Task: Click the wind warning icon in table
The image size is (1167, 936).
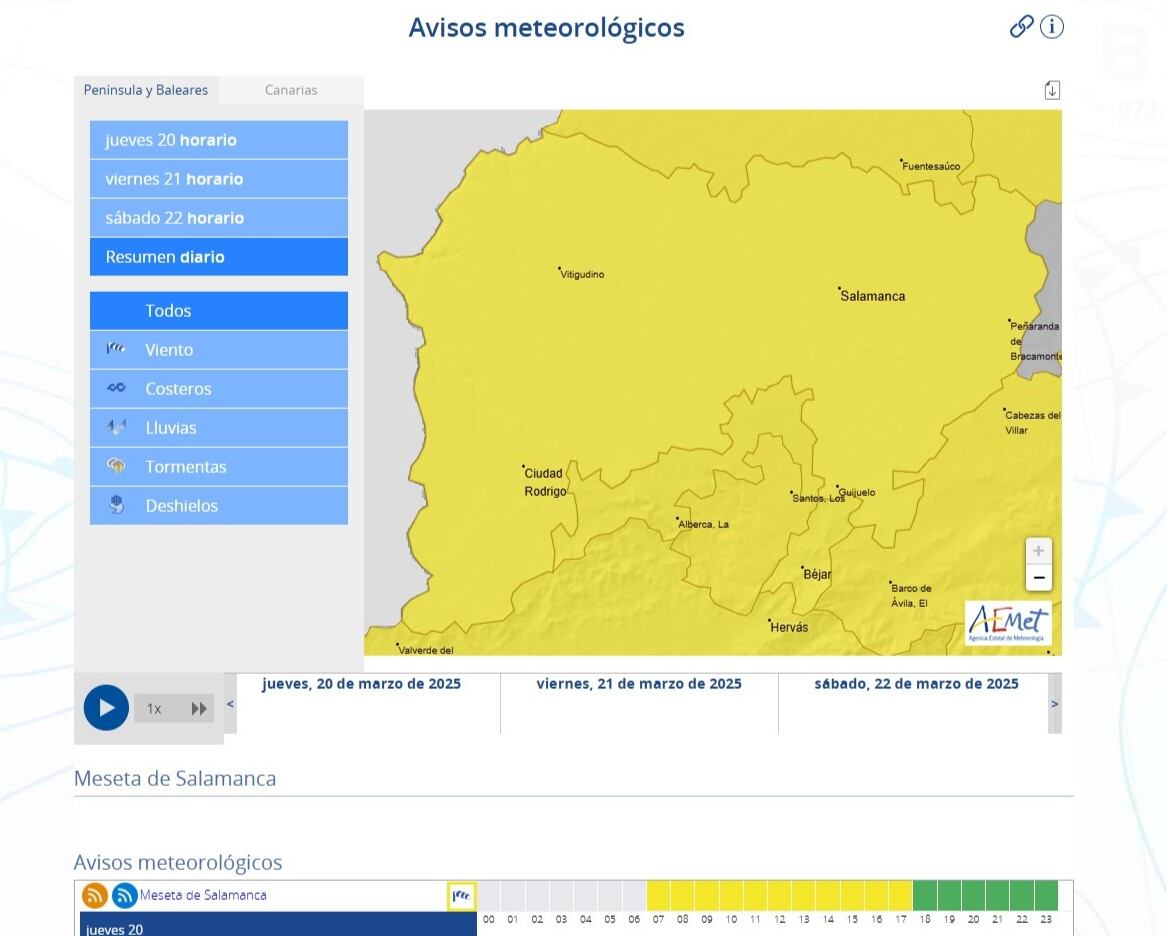Action: click(x=461, y=896)
